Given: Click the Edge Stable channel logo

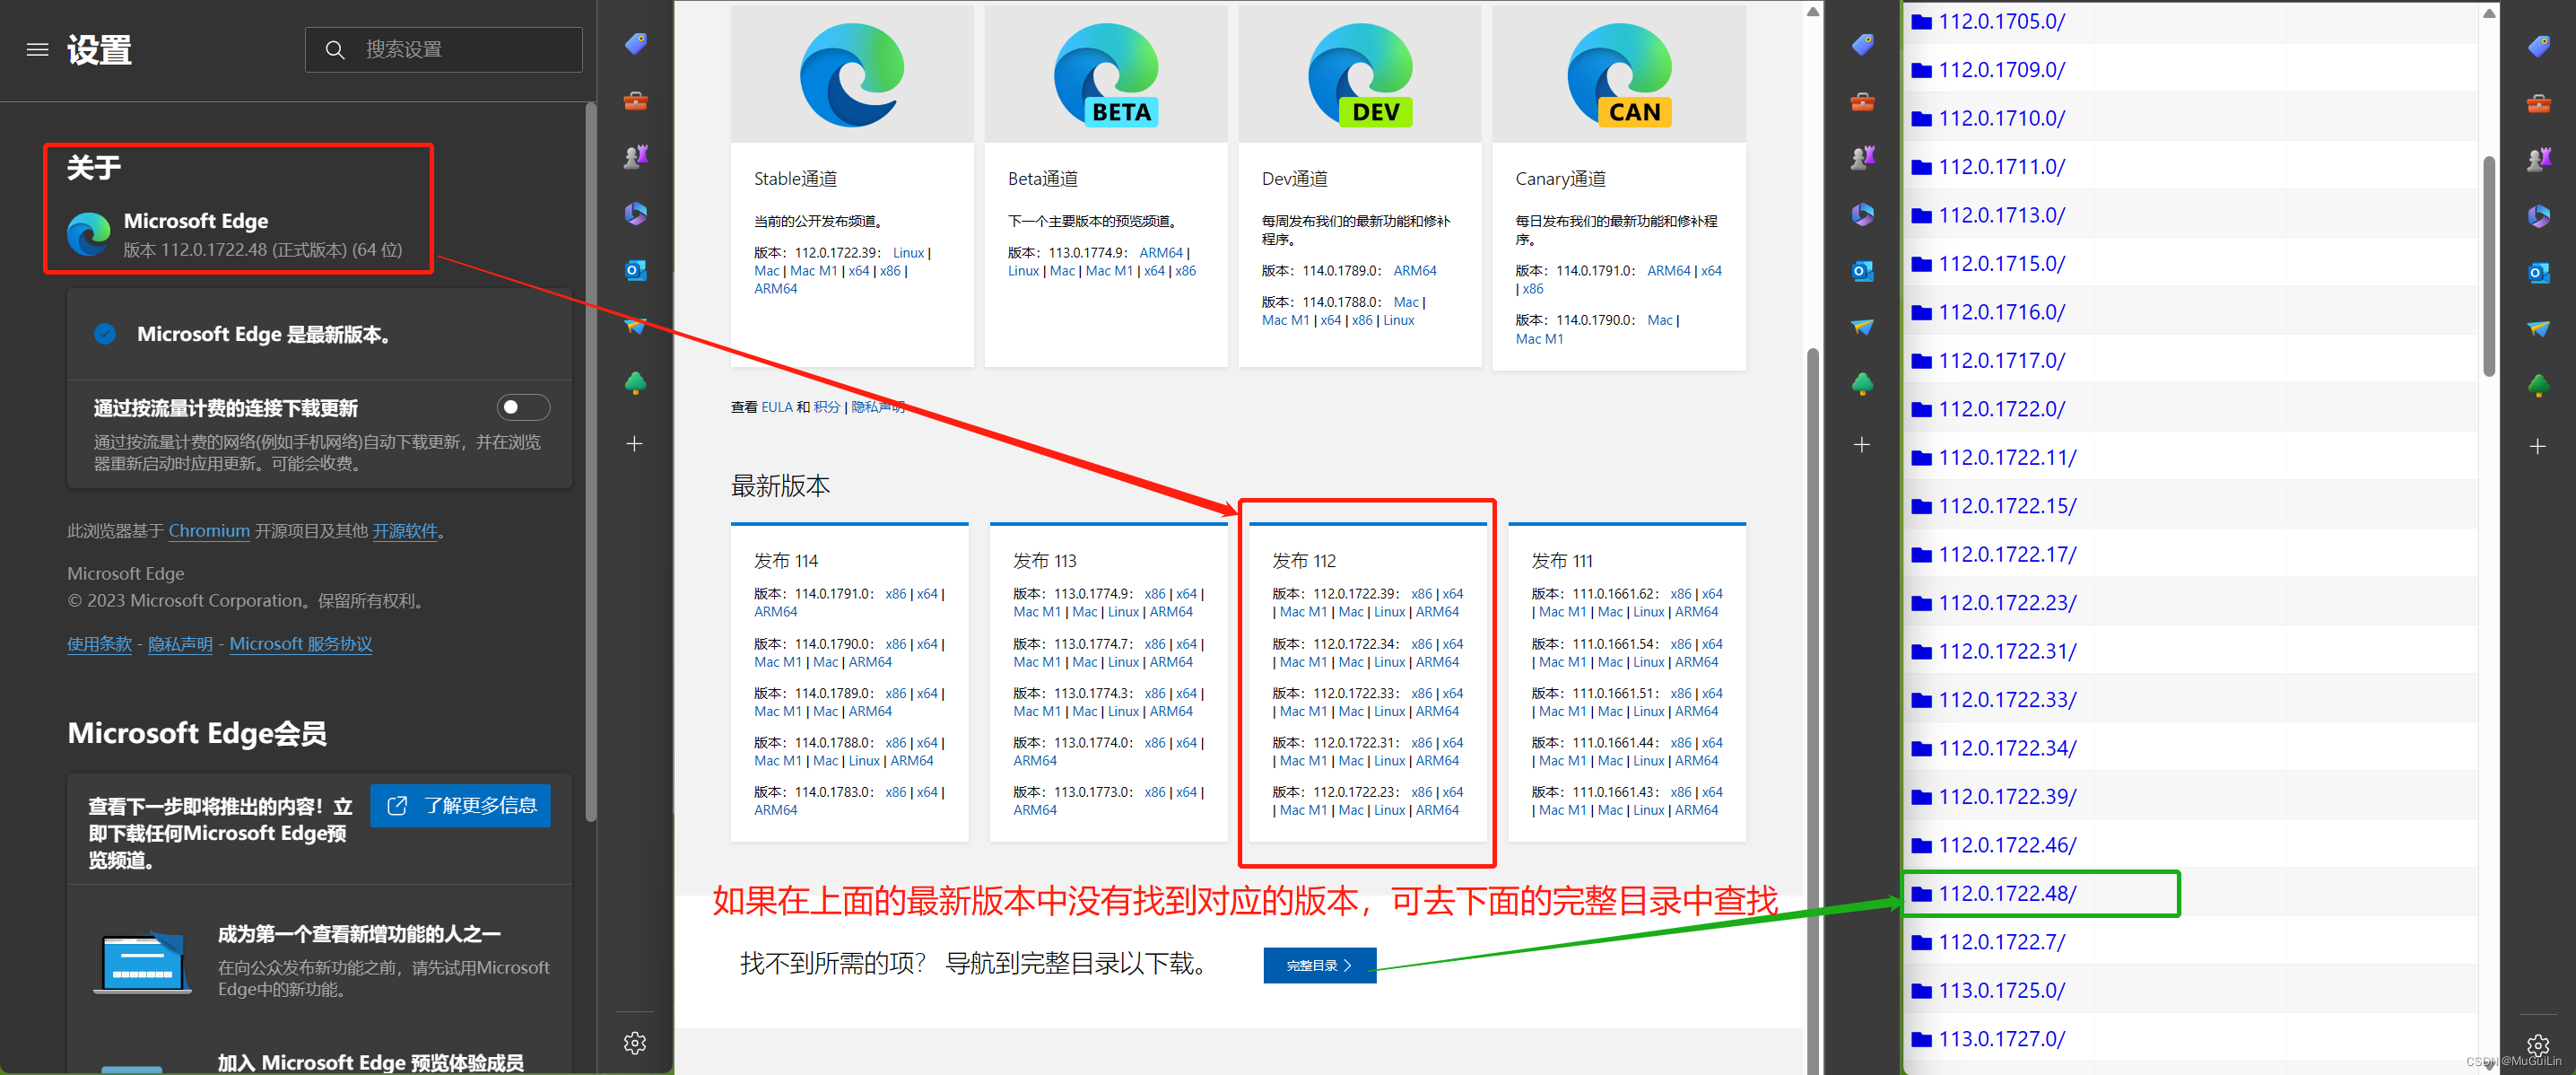Looking at the screenshot, I should point(852,74).
